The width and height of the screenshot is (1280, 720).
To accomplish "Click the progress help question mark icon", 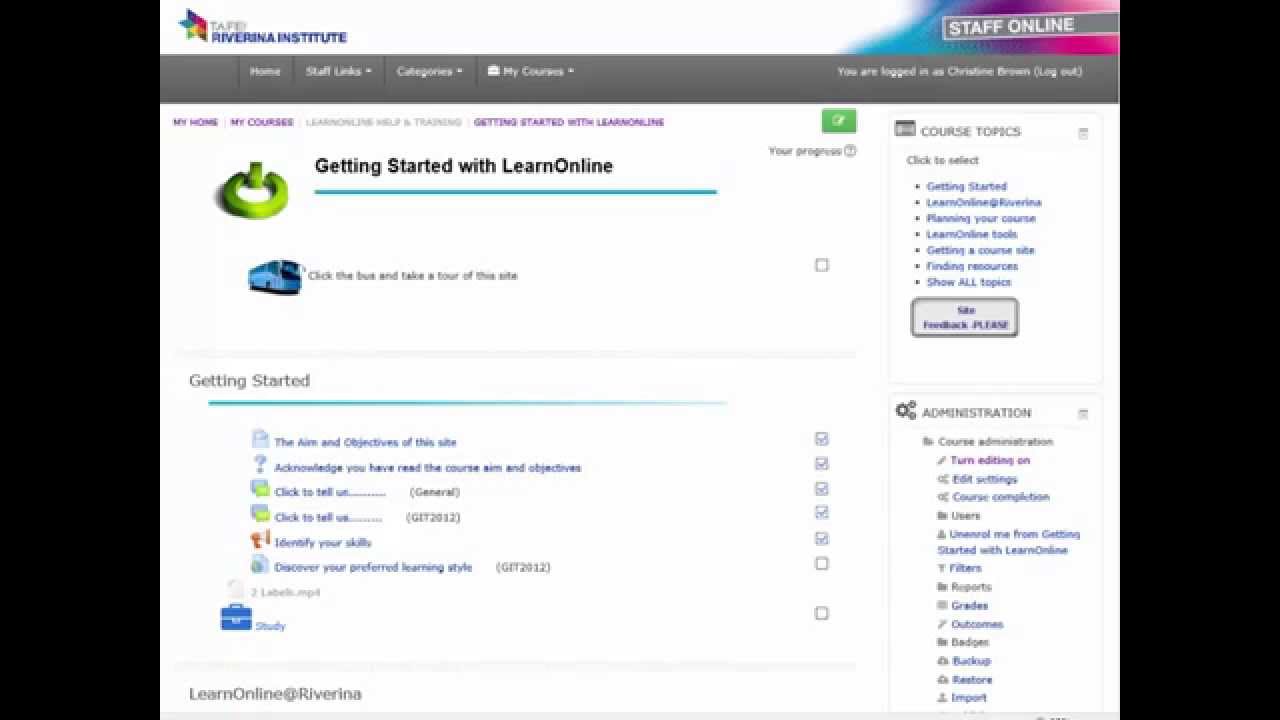I will [x=850, y=151].
